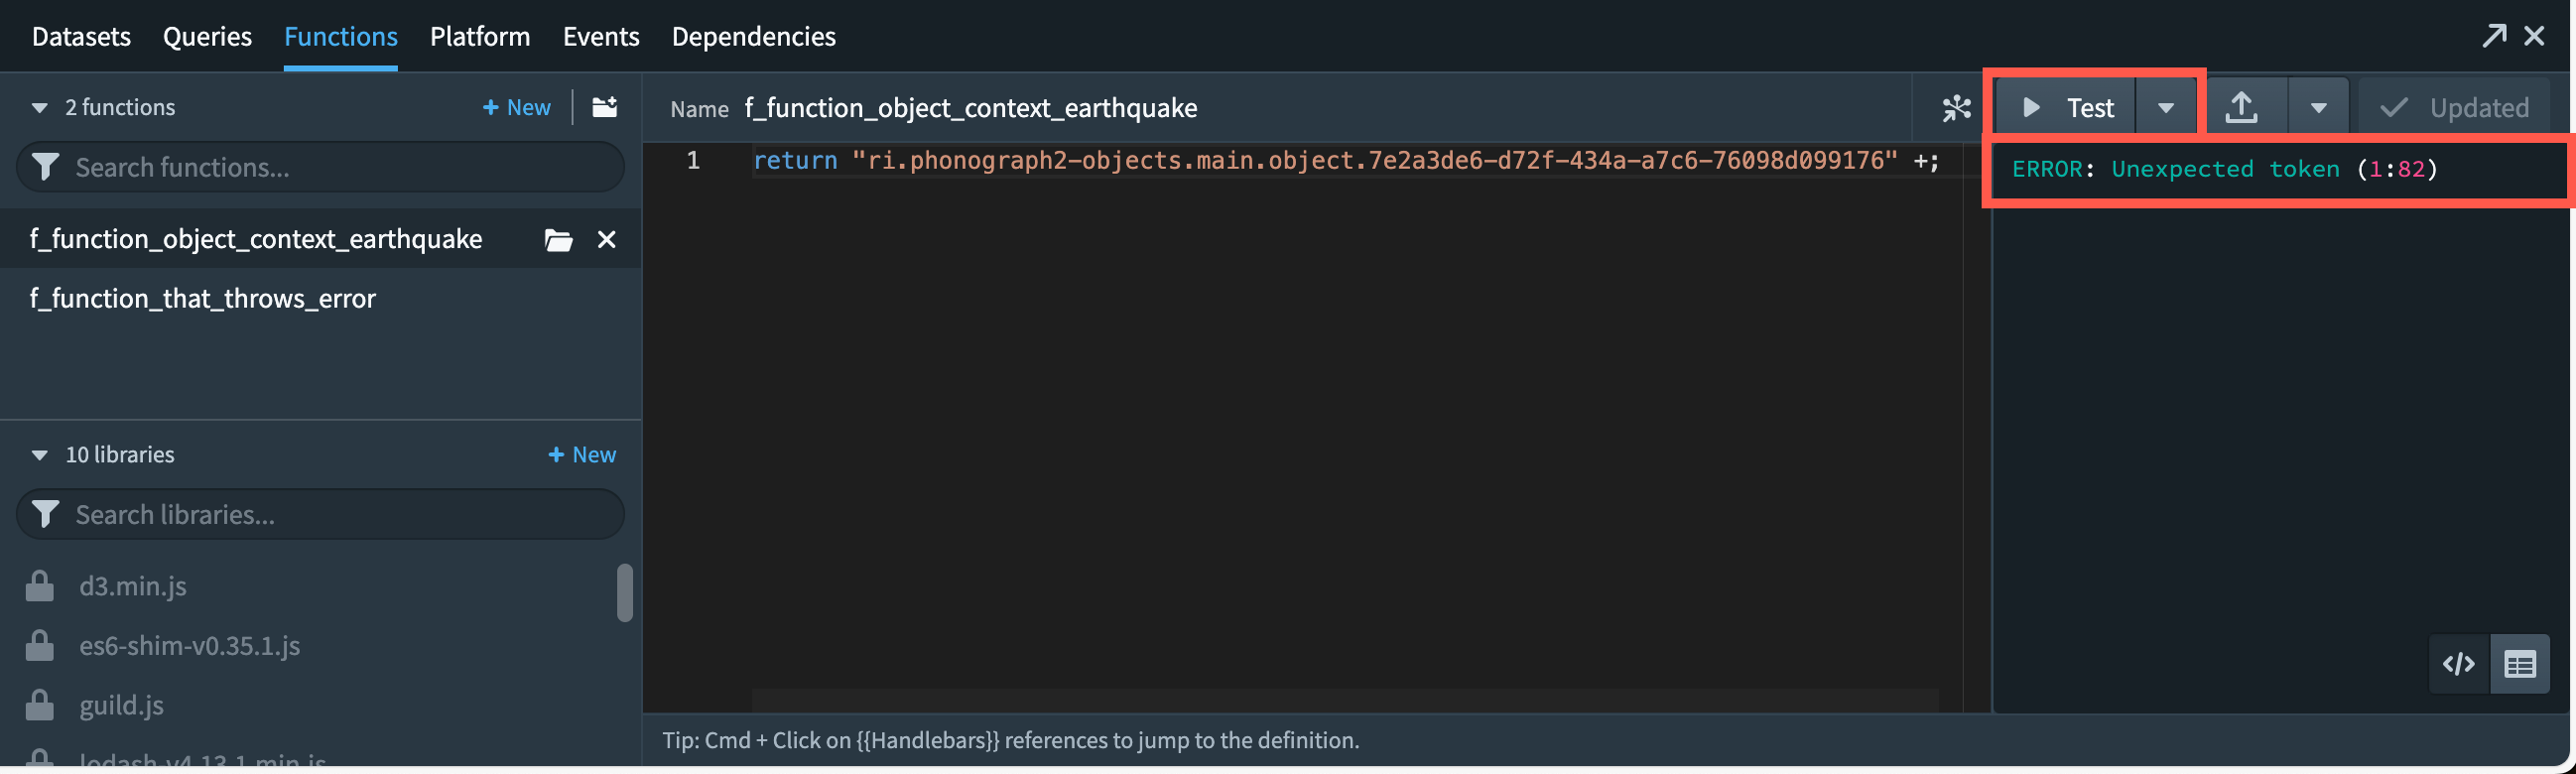Focus the Search libraries field
Screen dimensions: 2576x774
coord(320,515)
